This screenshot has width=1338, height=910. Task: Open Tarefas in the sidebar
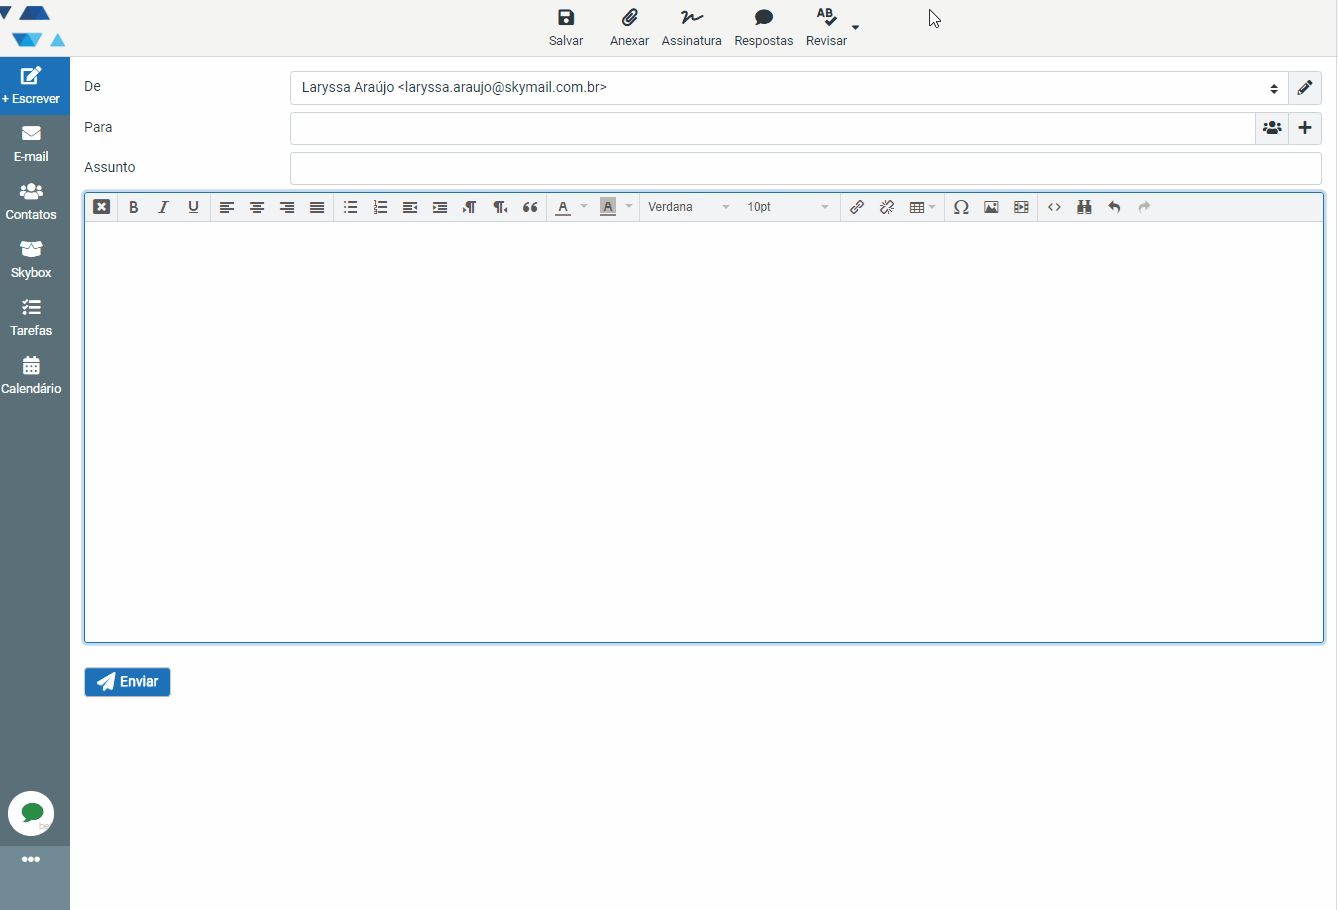click(x=31, y=318)
